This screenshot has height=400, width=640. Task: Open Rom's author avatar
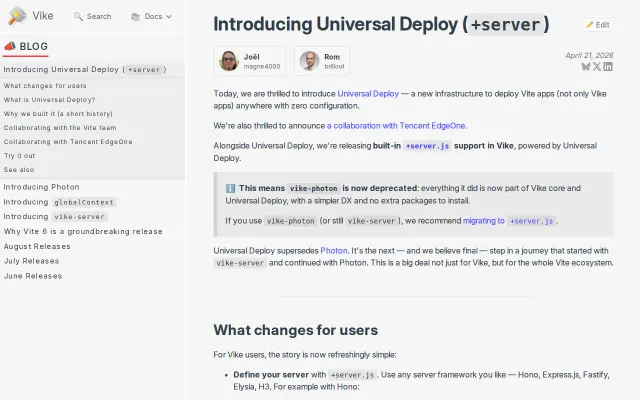(x=309, y=61)
